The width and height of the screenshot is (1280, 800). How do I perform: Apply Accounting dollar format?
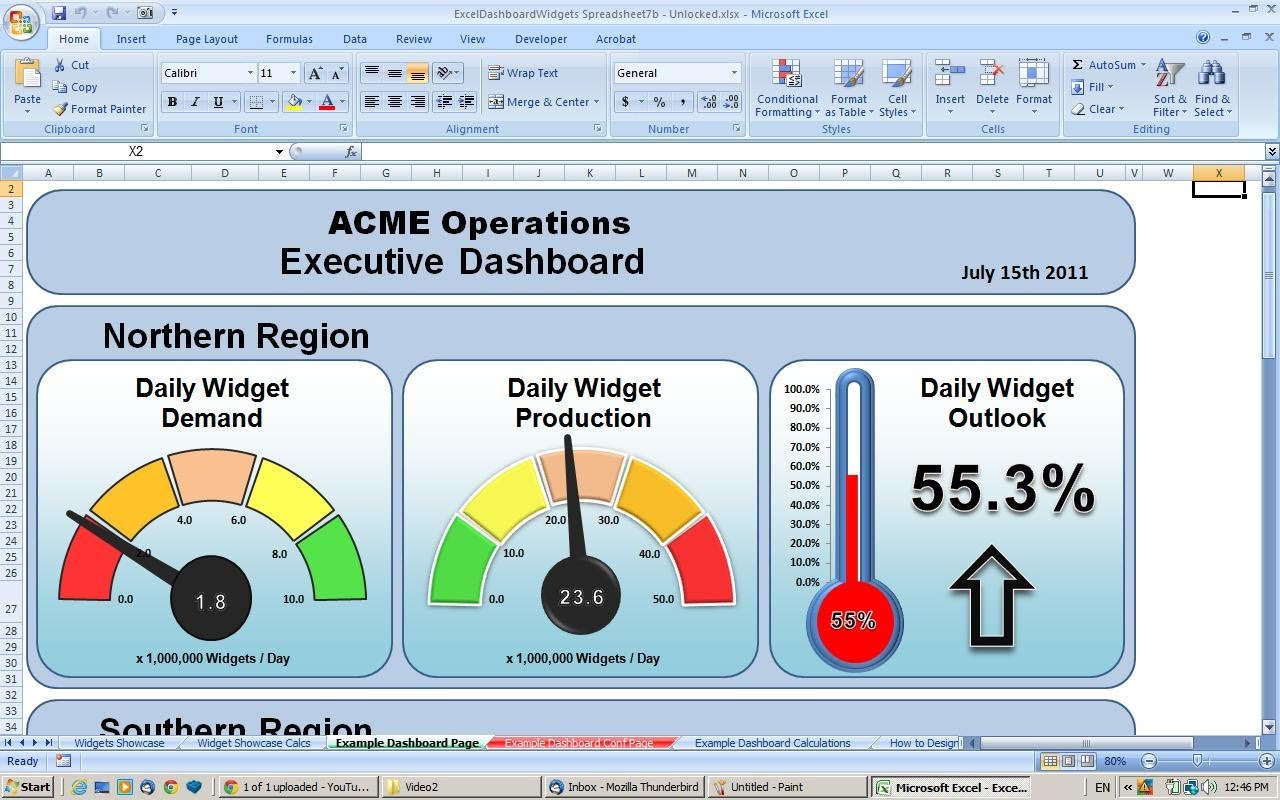[x=625, y=102]
